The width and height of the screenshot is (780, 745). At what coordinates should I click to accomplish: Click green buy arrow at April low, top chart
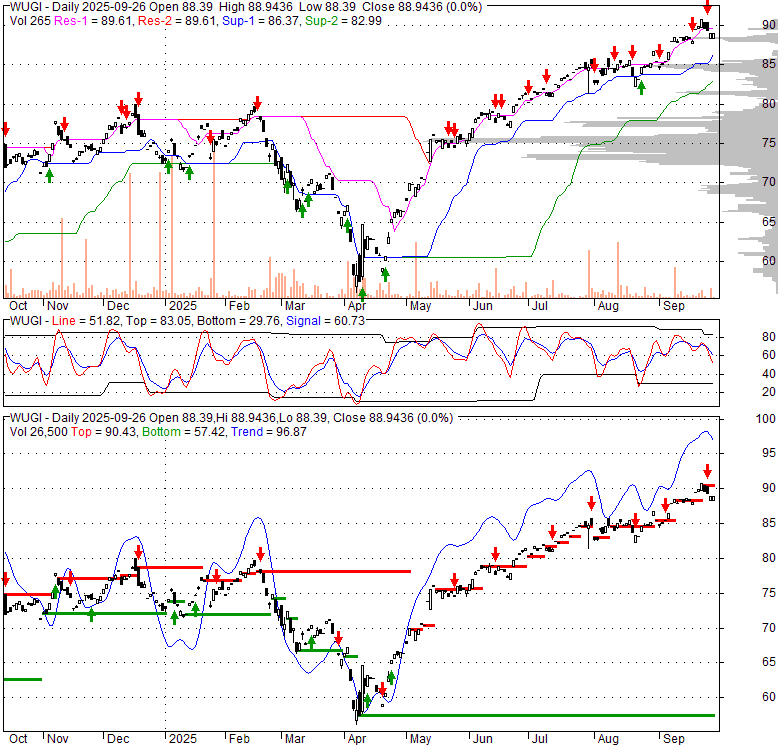coord(362,294)
